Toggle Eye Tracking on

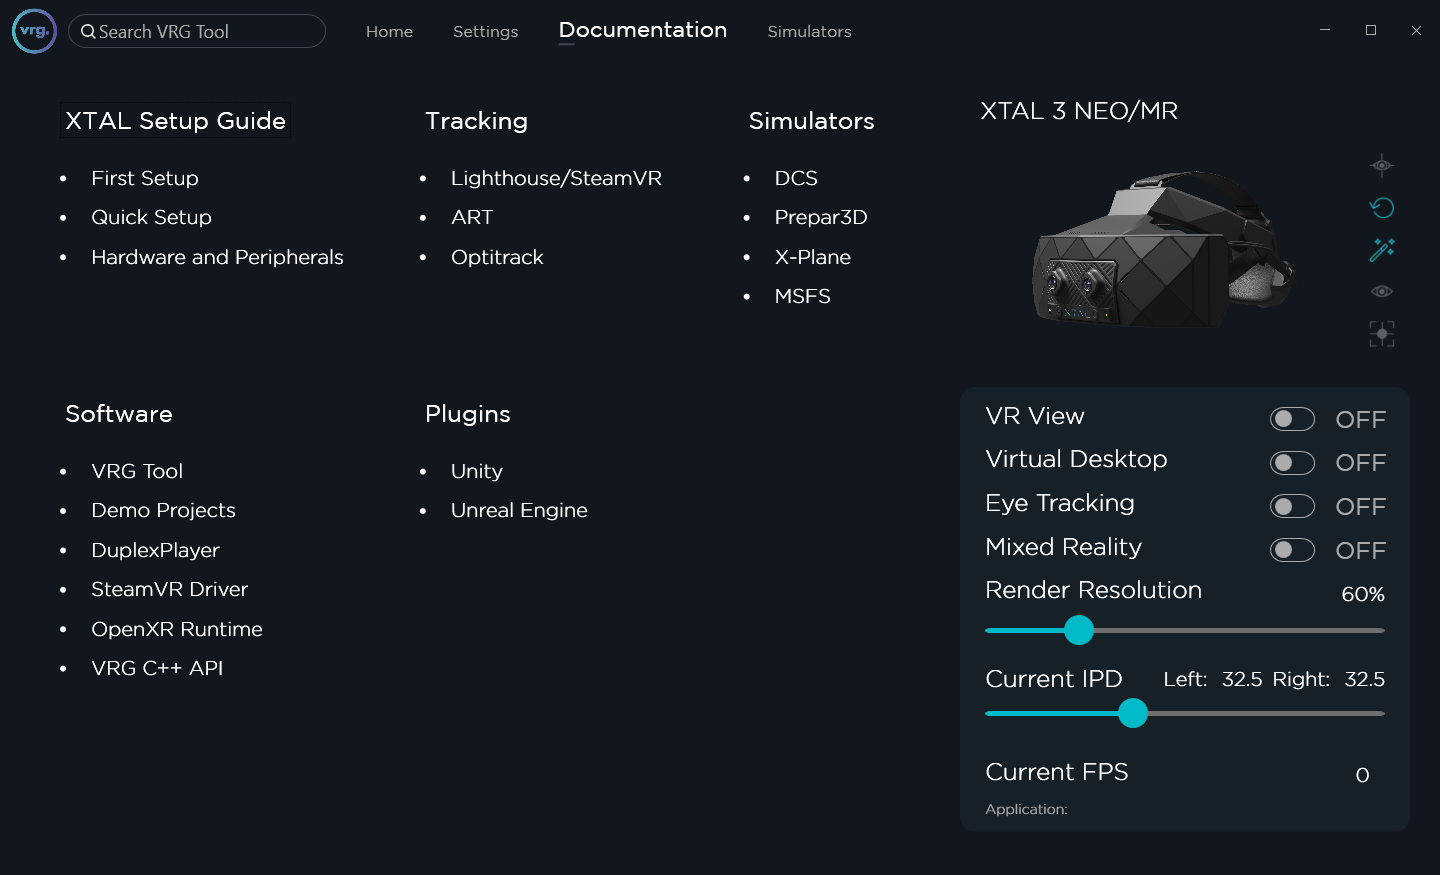click(x=1292, y=506)
